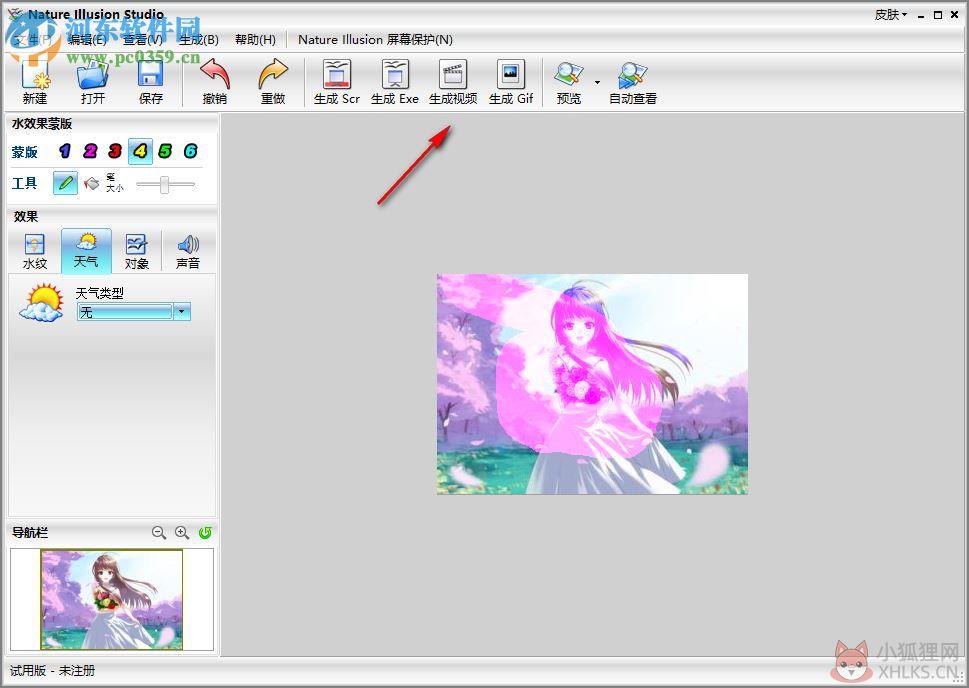Generate executable via 生成 Exe icon
969x688 pixels.
395,82
